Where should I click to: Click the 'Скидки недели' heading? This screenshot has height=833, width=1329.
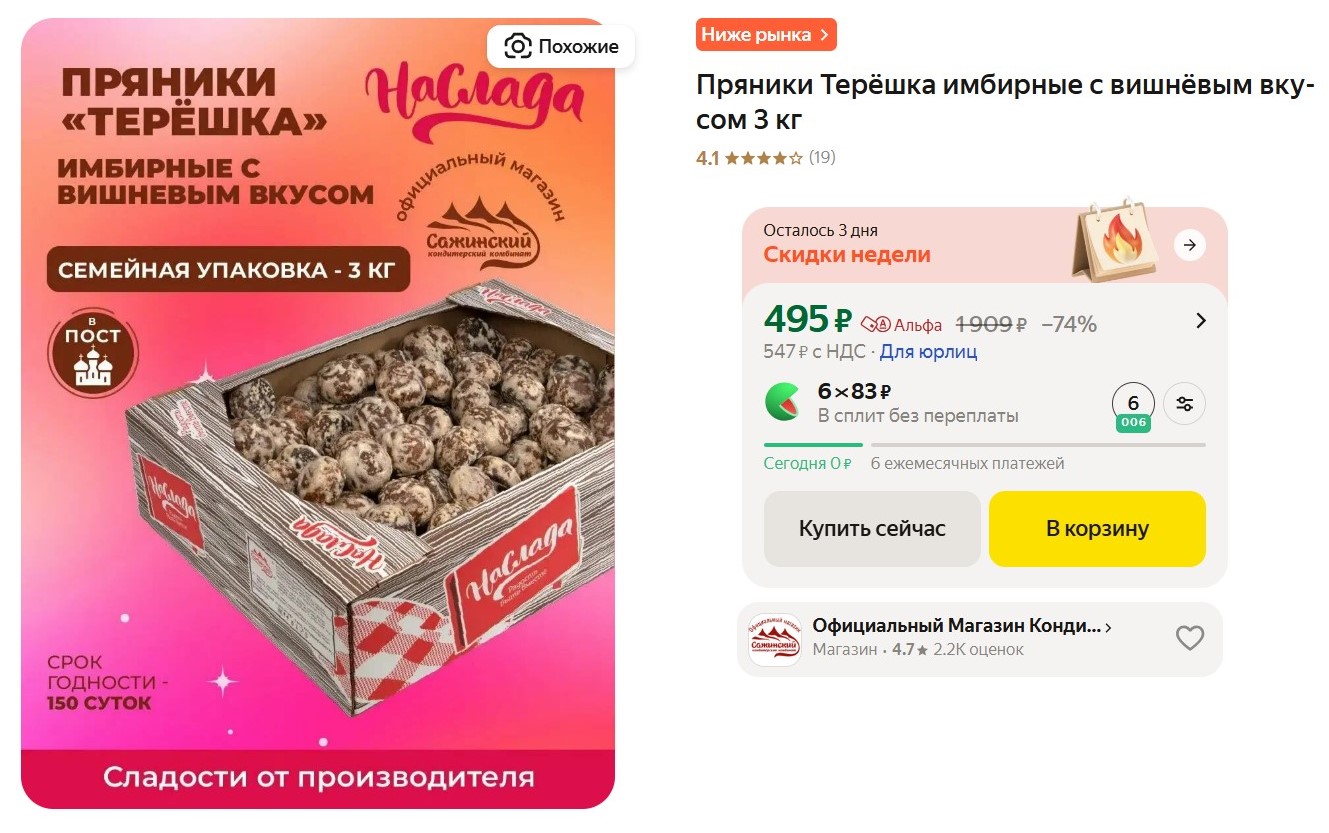tap(847, 255)
